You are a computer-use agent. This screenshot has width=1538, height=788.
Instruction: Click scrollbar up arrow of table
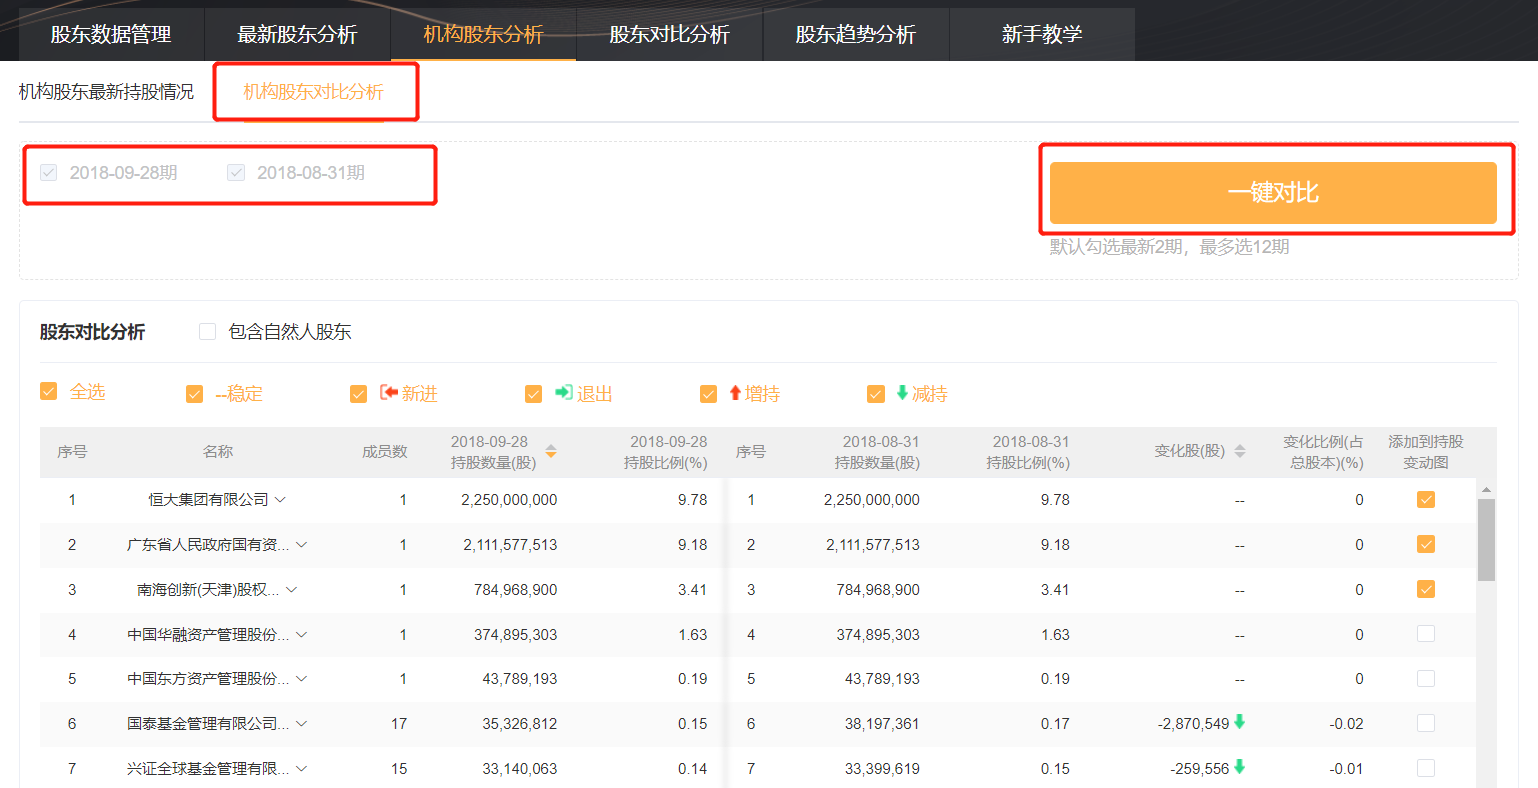[x=1486, y=489]
